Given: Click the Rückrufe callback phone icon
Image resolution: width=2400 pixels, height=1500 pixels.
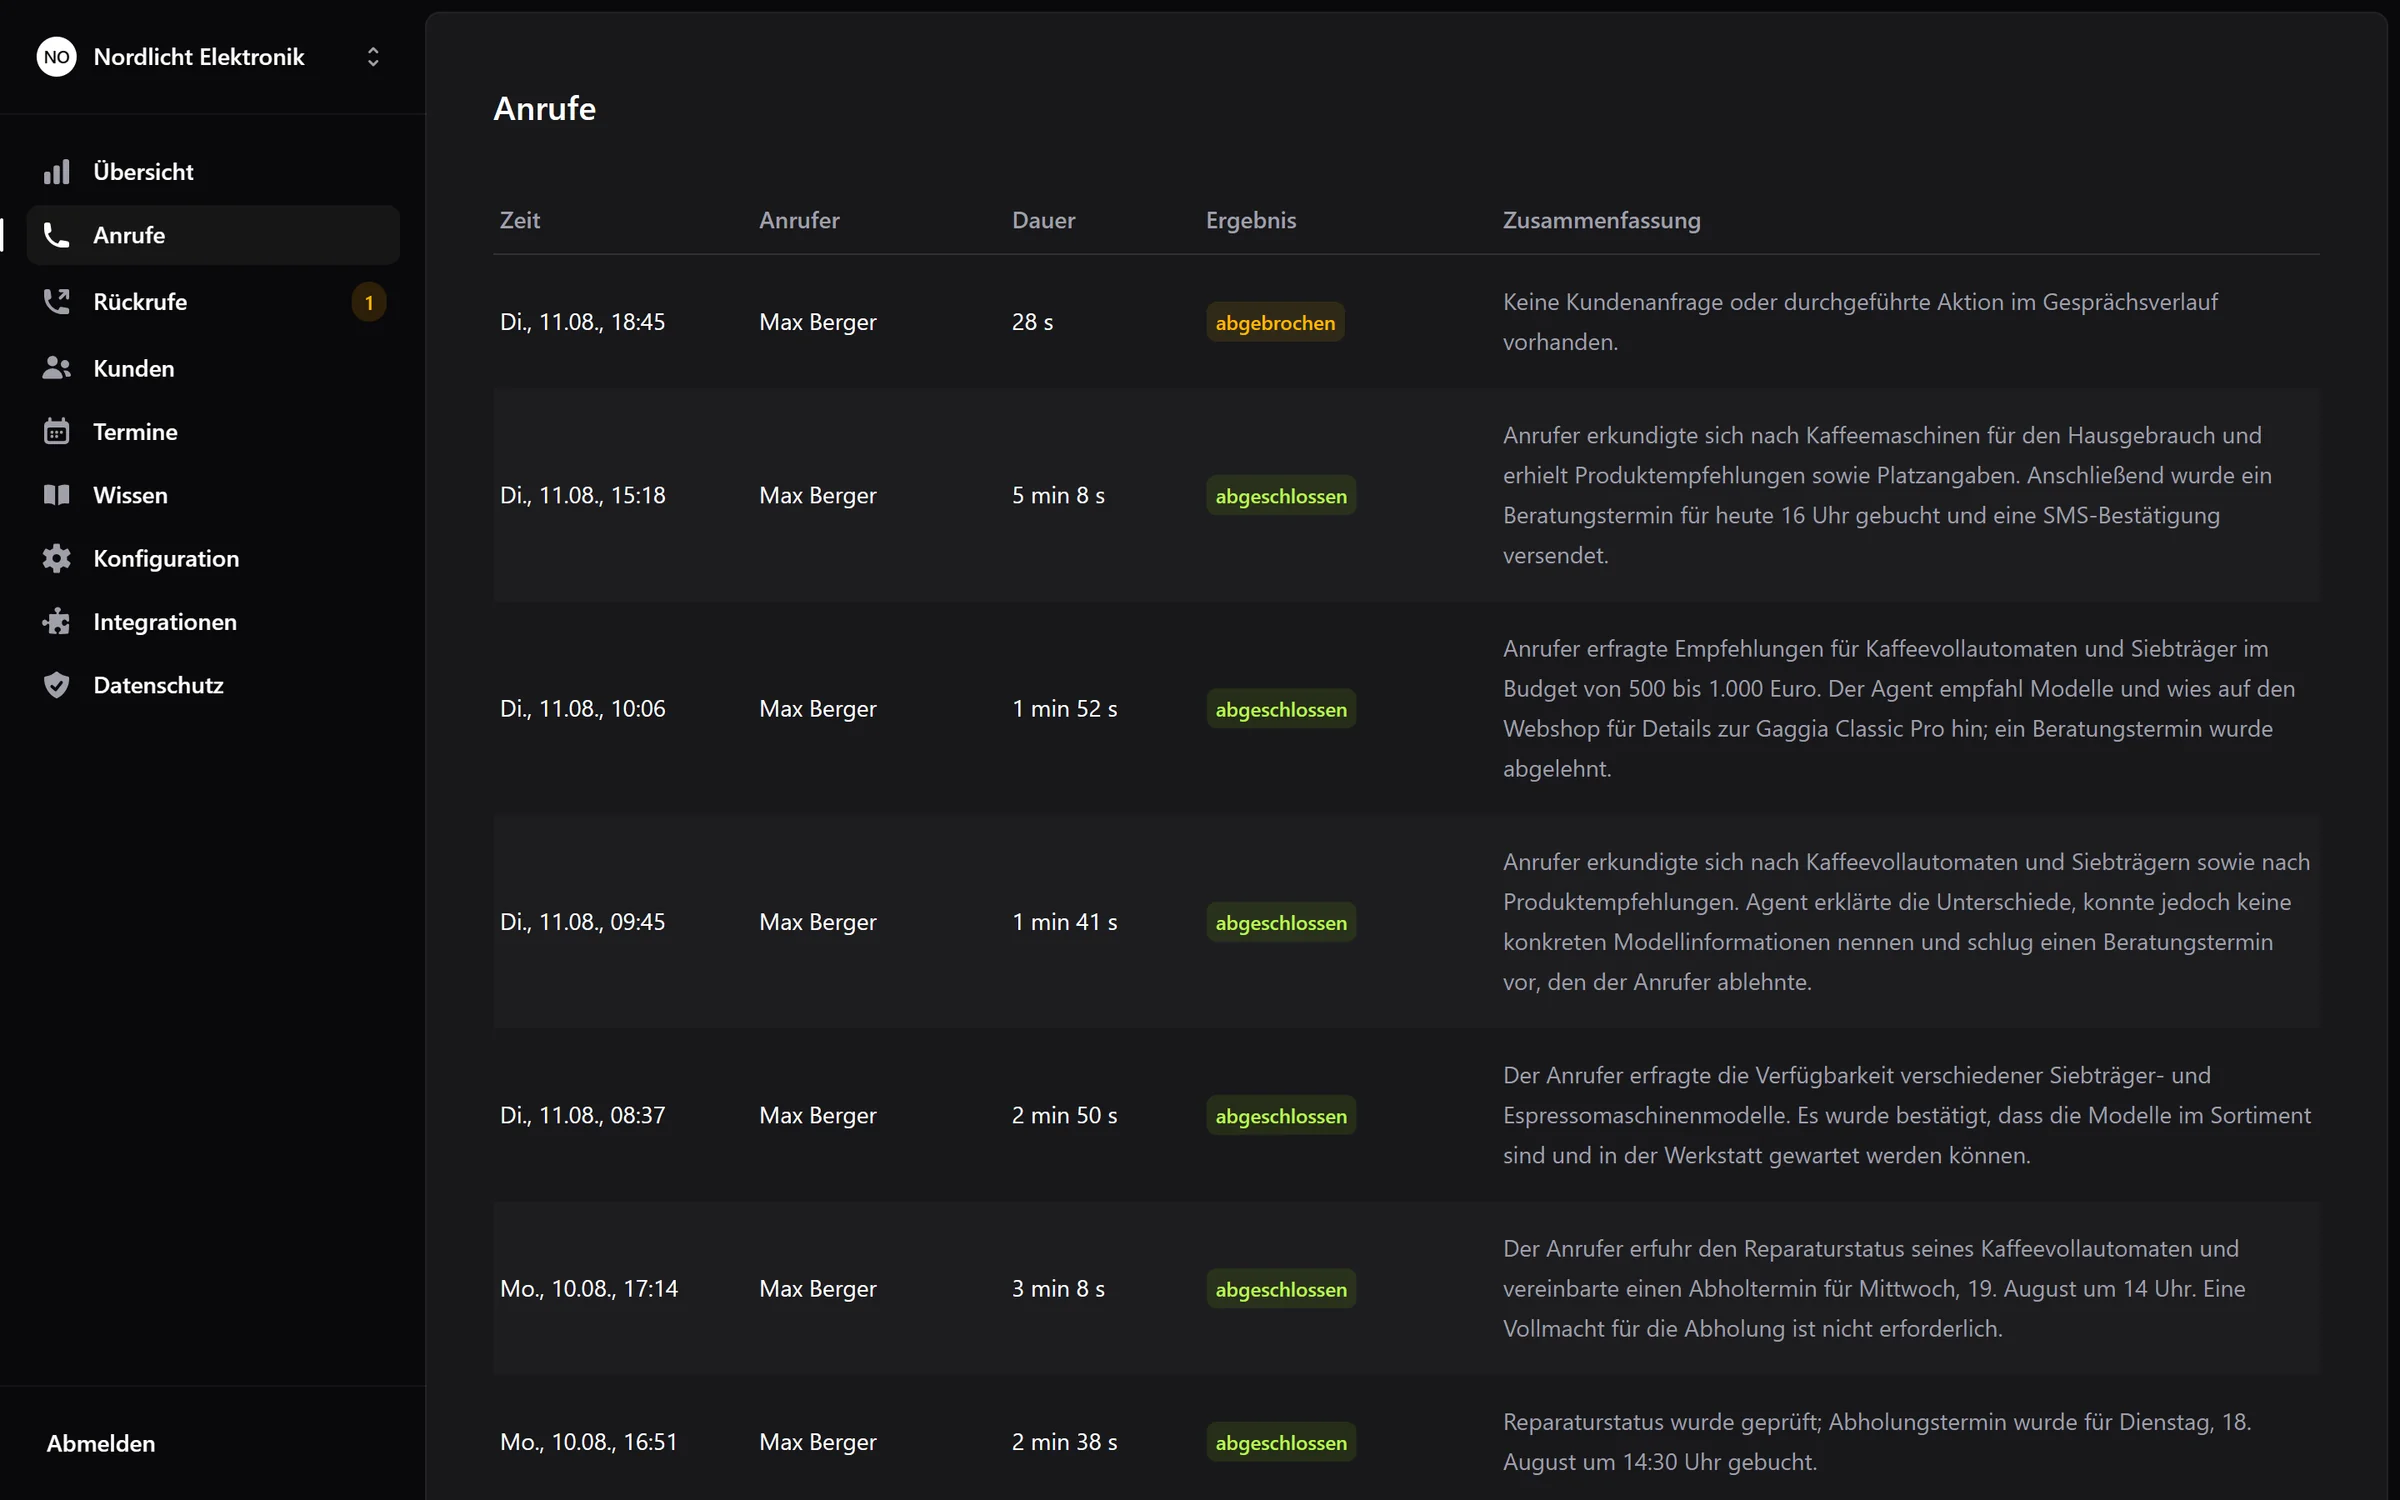Looking at the screenshot, I should (57, 301).
